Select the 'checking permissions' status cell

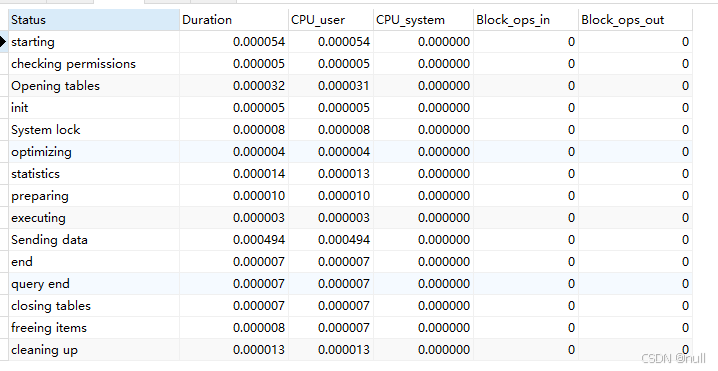94,64
